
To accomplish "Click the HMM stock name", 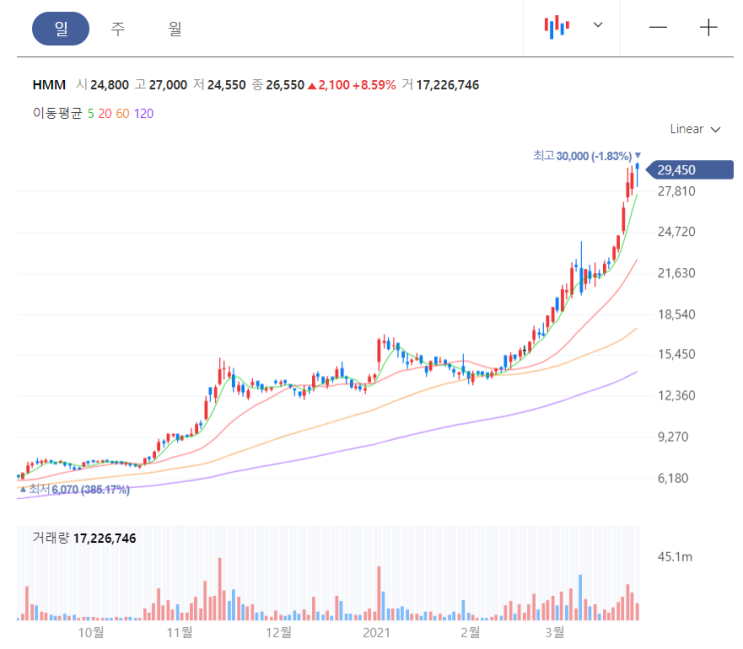I will pyautogui.click(x=48, y=85).
